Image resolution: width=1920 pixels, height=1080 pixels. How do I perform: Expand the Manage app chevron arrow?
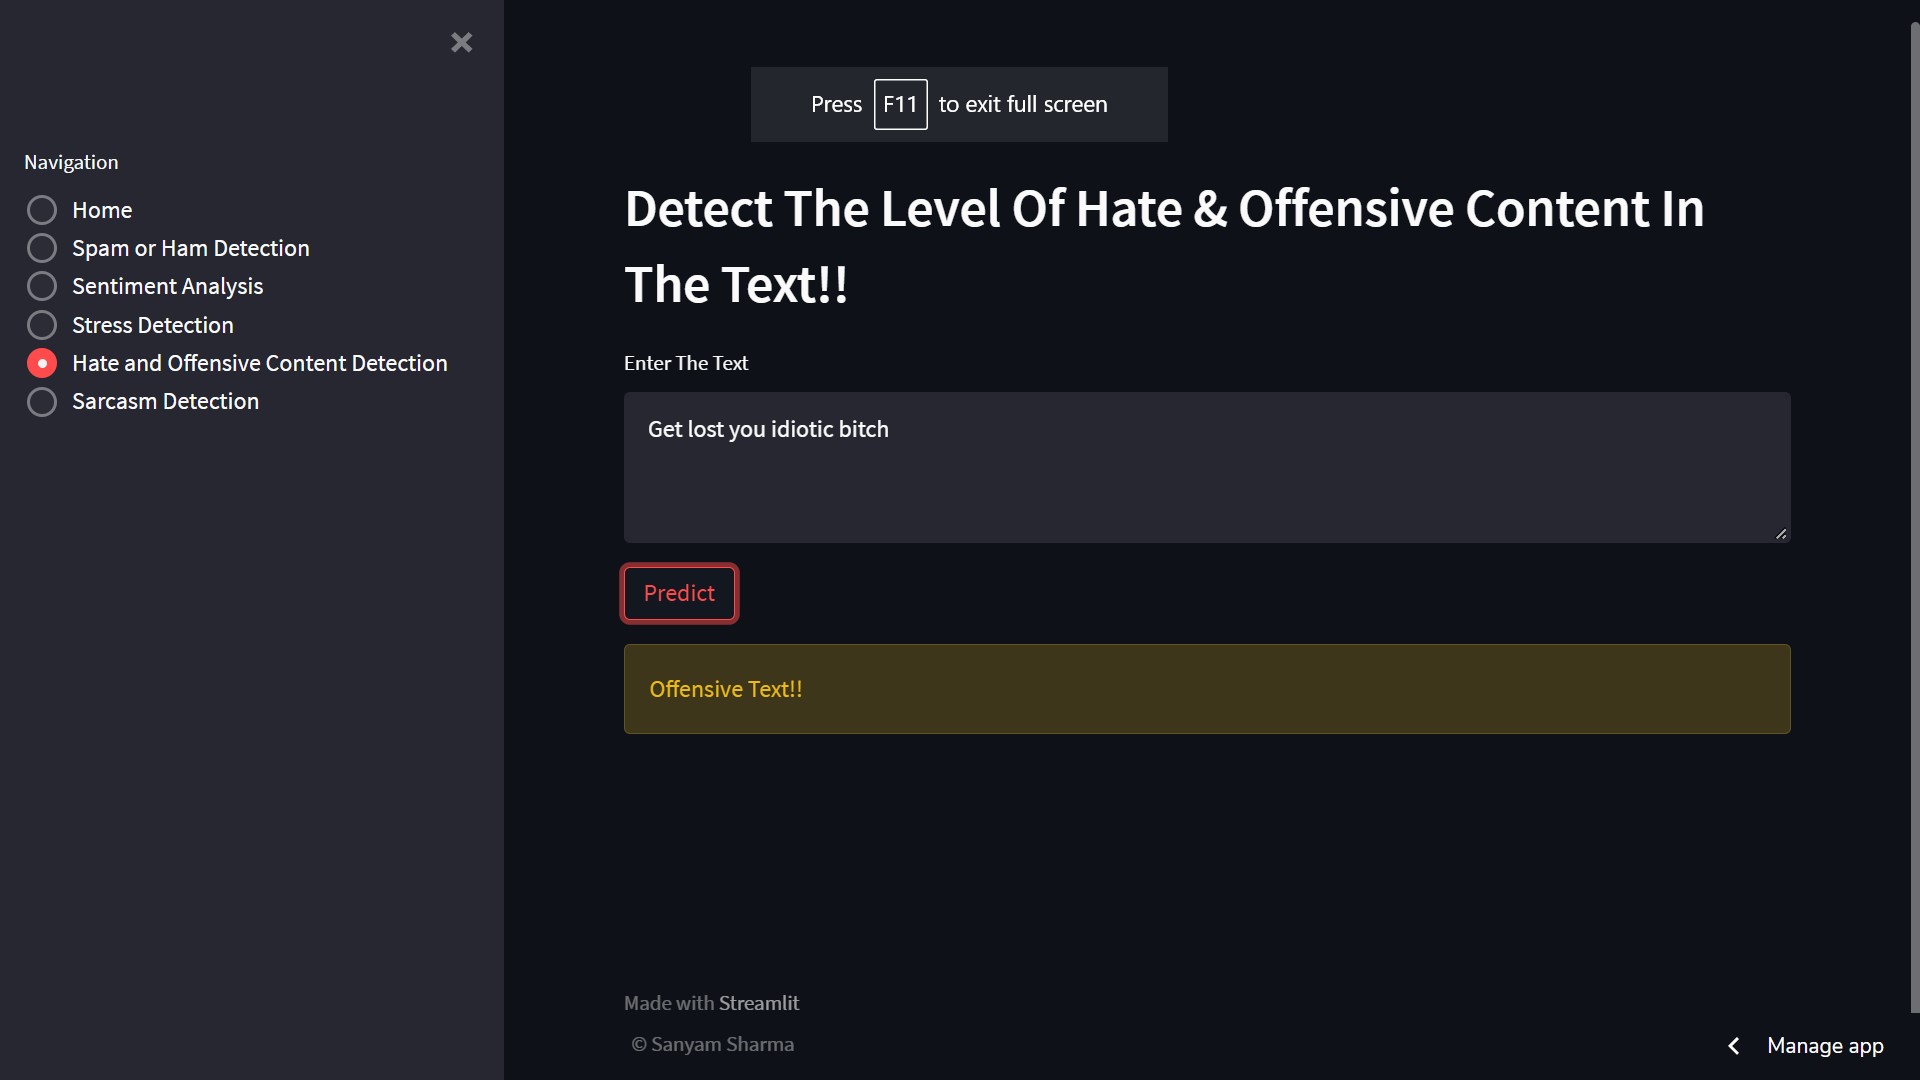1734,1046
